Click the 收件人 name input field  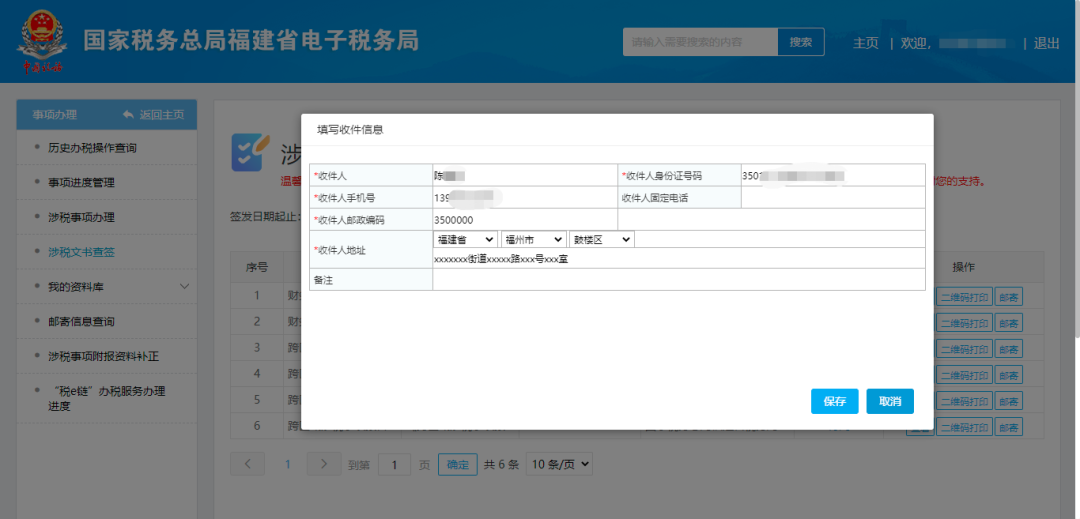tap(525, 176)
